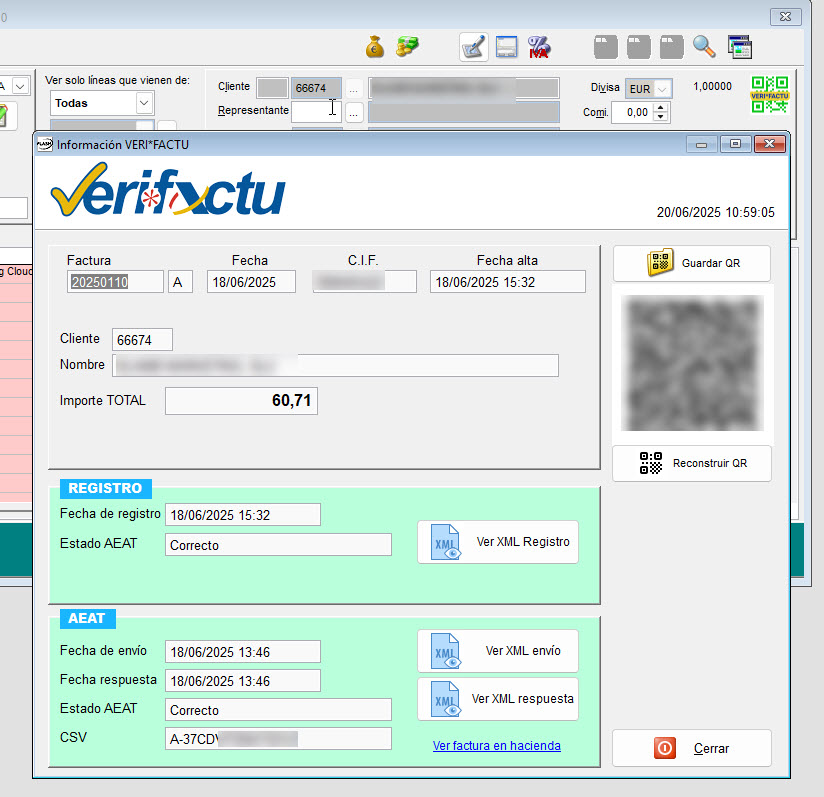Viewport: 824px width, 797px height.
Task: Click the Factura number field 20250110
Action: pos(115,283)
